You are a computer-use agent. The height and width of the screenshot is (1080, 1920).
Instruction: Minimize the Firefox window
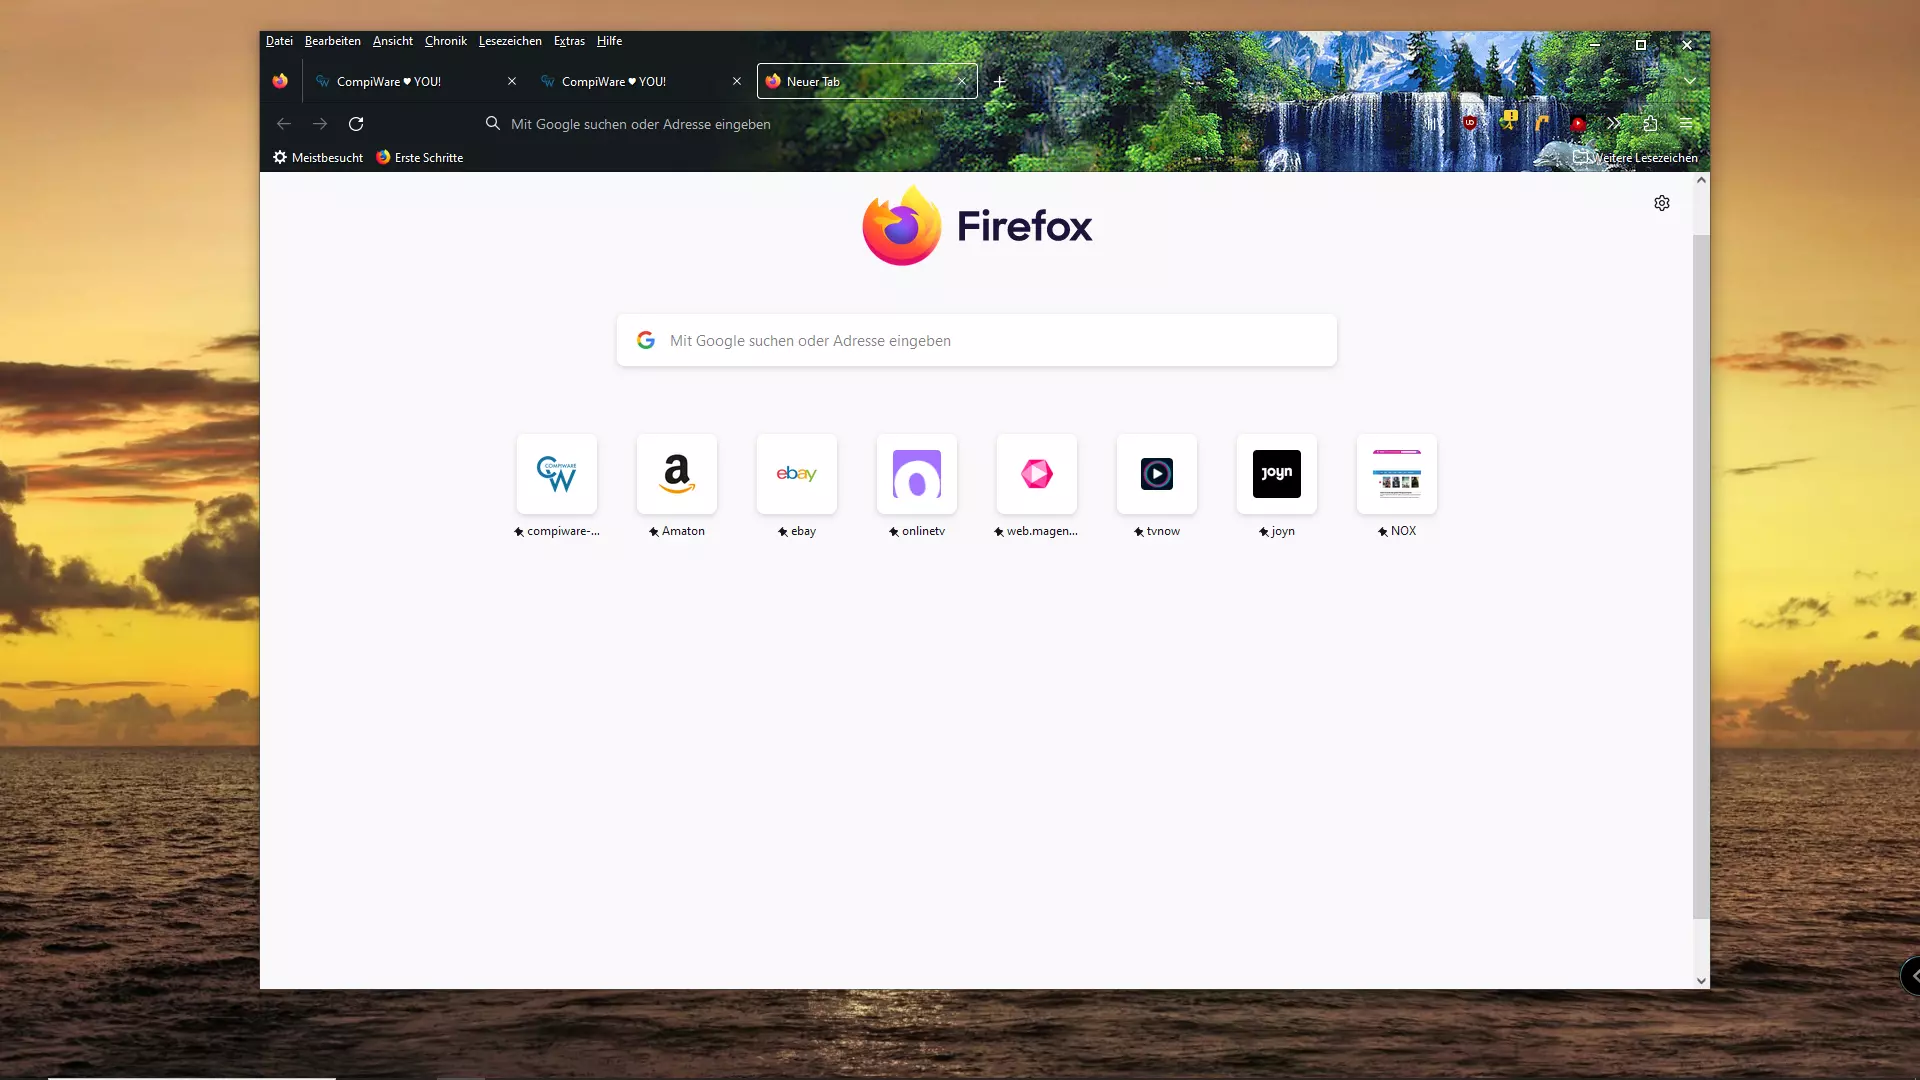(x=1594, y=45)
